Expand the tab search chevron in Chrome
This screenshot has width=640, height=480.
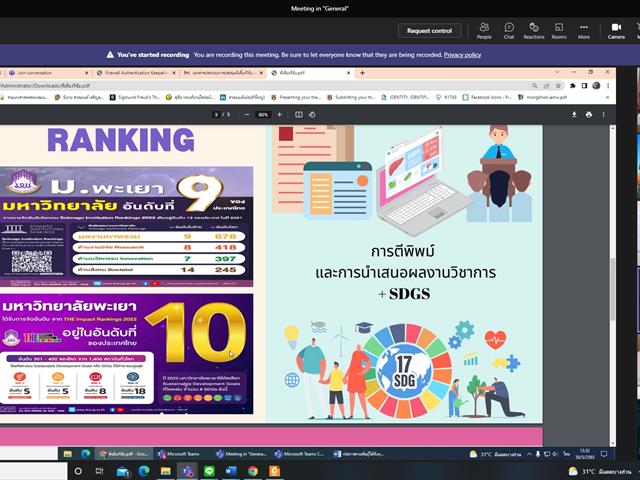pos(557,72)
